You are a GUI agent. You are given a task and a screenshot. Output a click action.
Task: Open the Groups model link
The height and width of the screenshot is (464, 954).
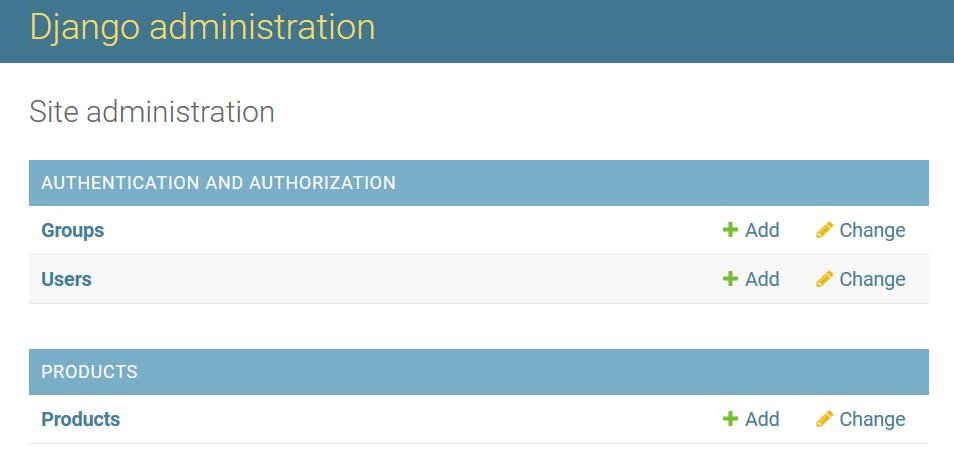[x=72, y=230]
